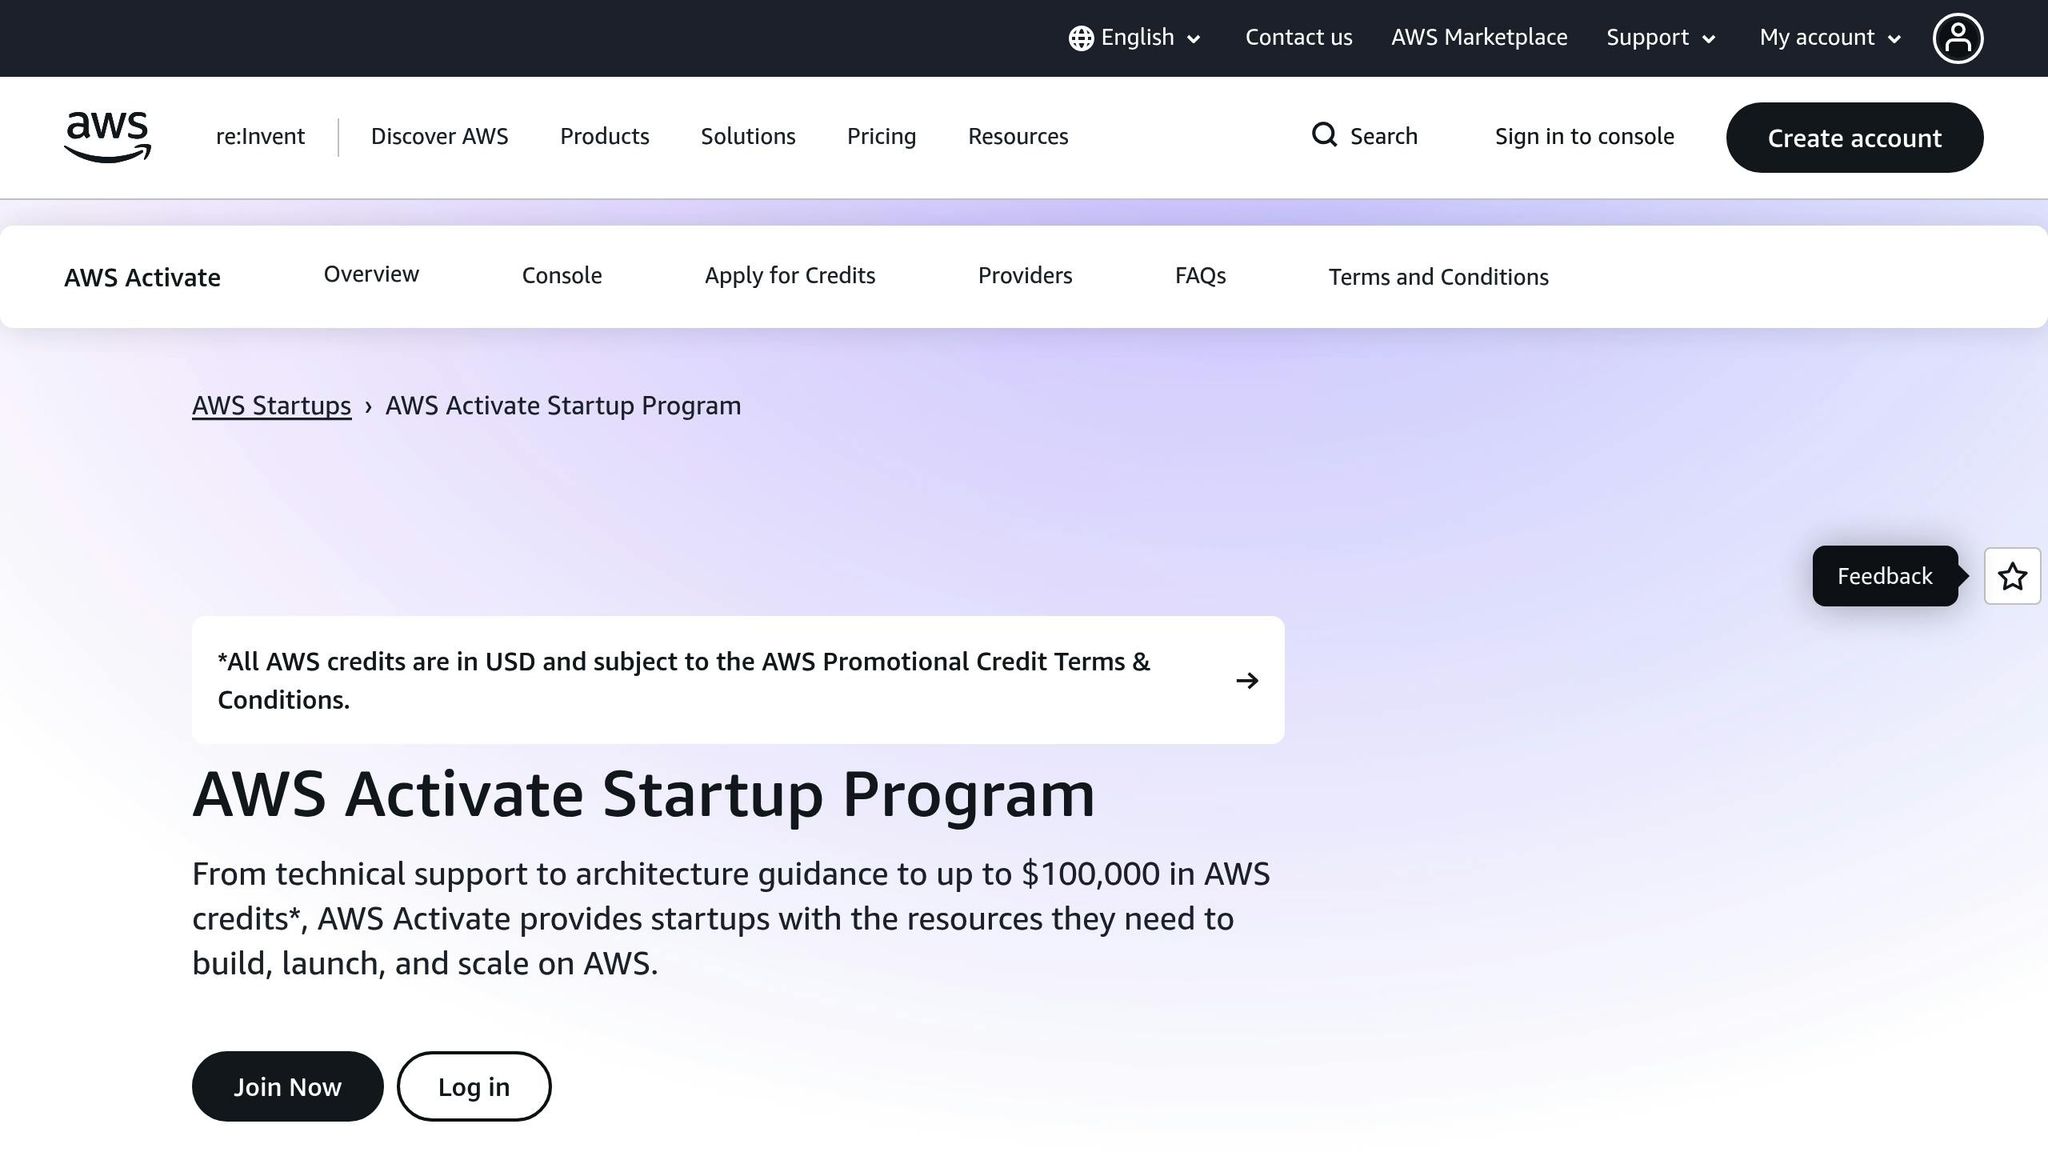Screen dimensions: 2048x1152
Task: Expand the My account dropdown
Action: (1829, 38)
